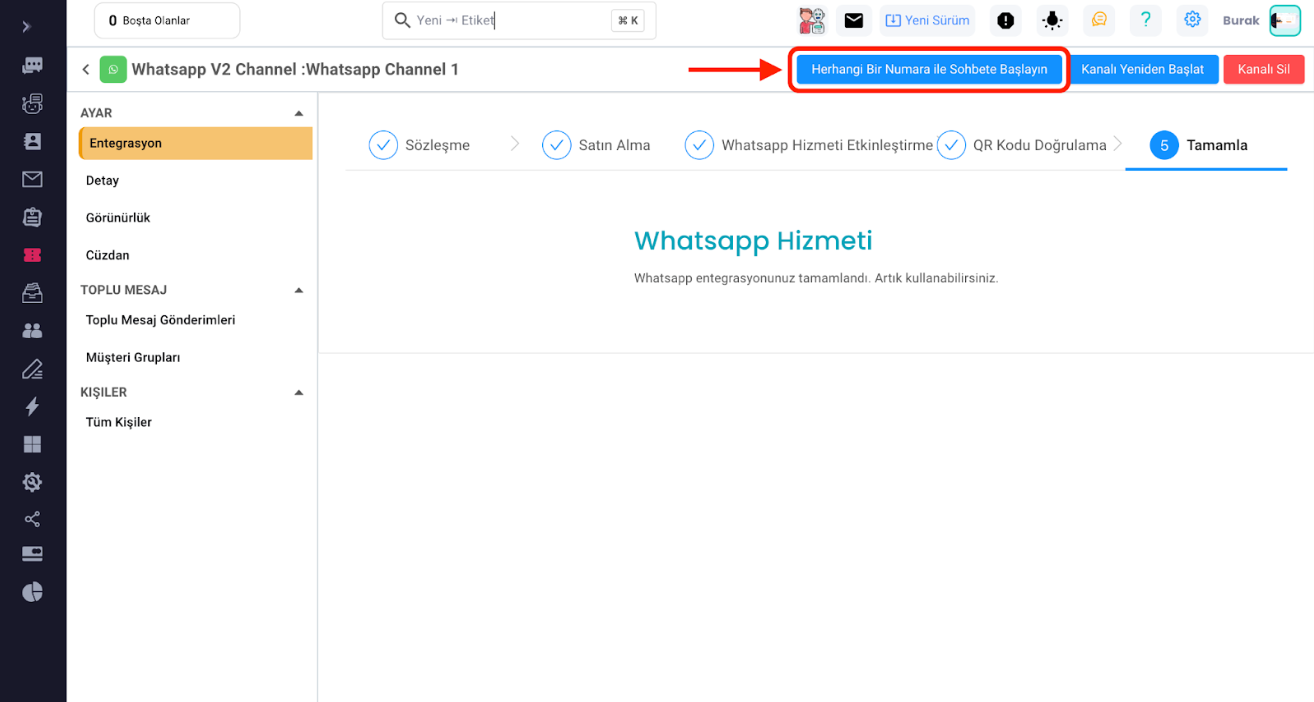Screen dimensions: 1314x702
Task: Expand the left navigation sidebar
Action: pos(27,27)
